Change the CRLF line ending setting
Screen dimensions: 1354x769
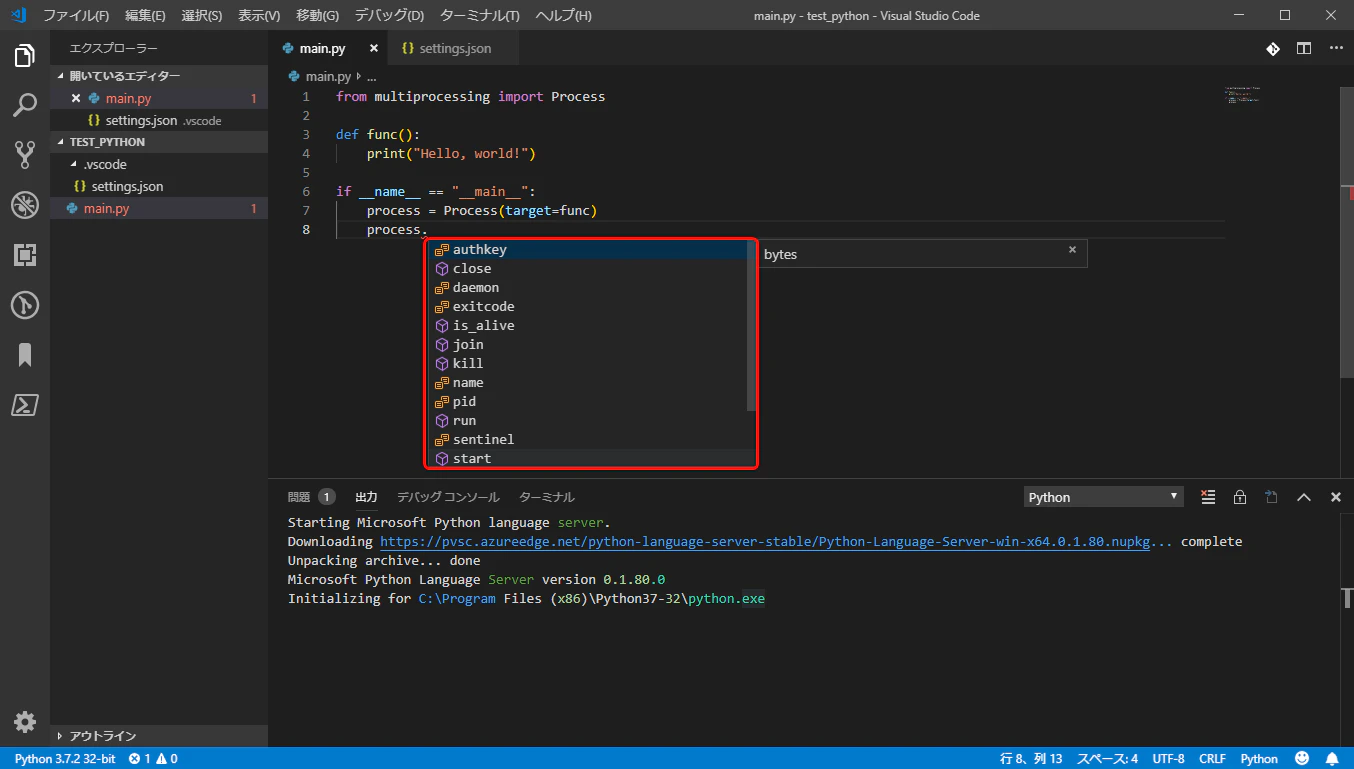(x=1212, y=758)
